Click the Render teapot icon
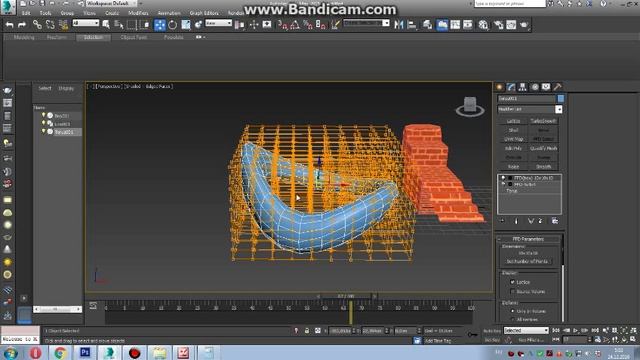The width and height of the screenshot is (640, 360). coord(524,25)
